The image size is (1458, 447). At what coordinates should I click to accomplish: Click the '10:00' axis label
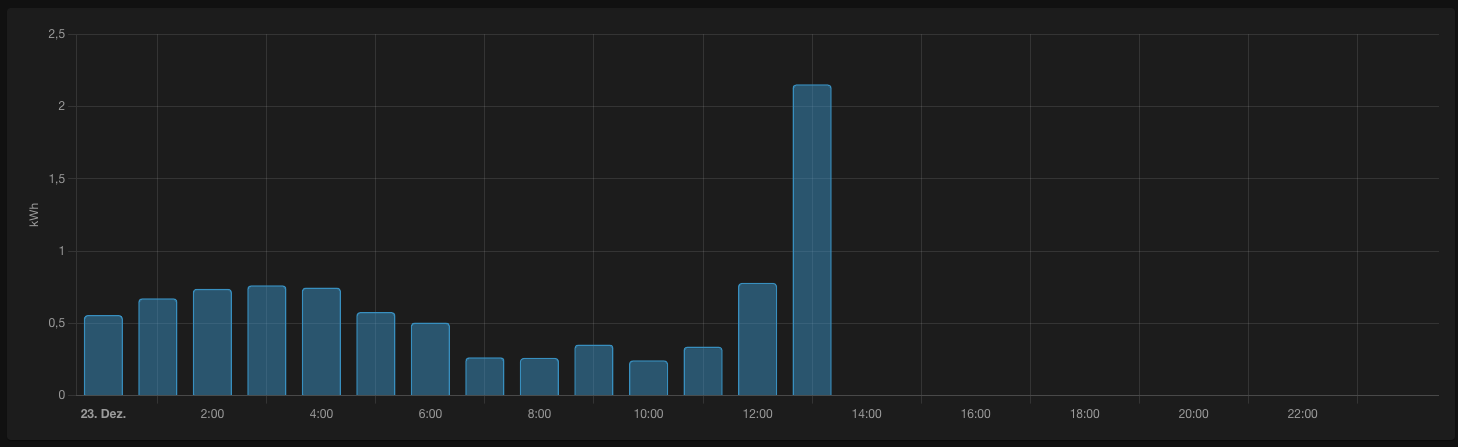pyautogui.click(x=648, y=414)
